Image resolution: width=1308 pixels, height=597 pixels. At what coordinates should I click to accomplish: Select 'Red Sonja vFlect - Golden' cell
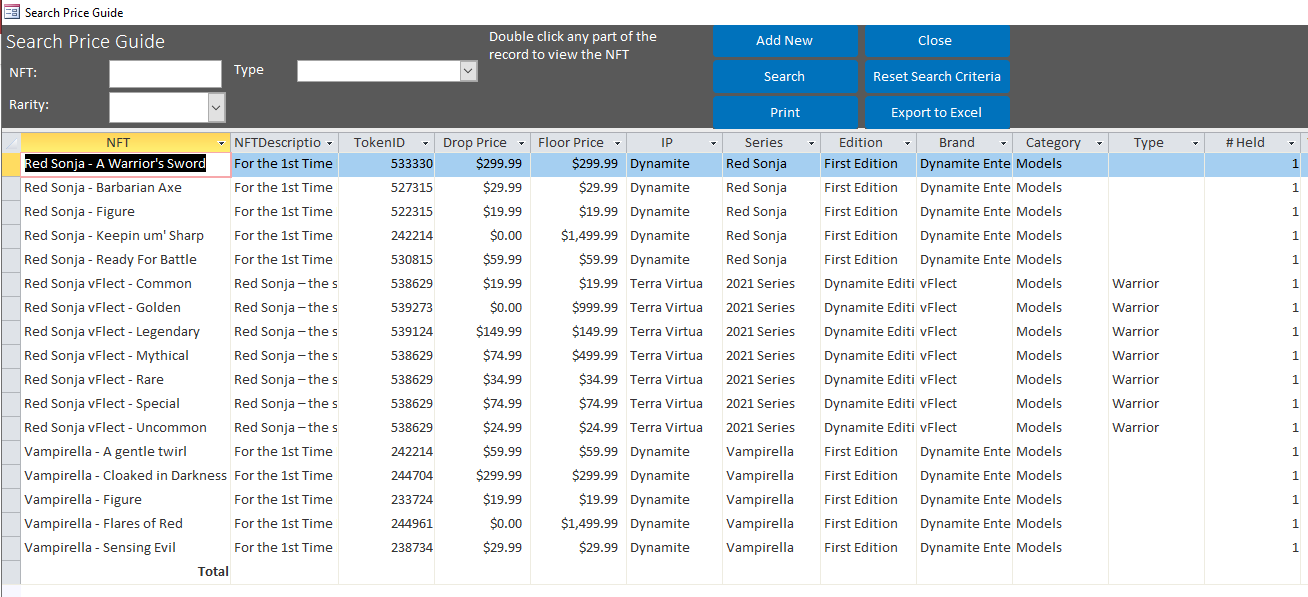pyautogui.click(x=126, y=308)
